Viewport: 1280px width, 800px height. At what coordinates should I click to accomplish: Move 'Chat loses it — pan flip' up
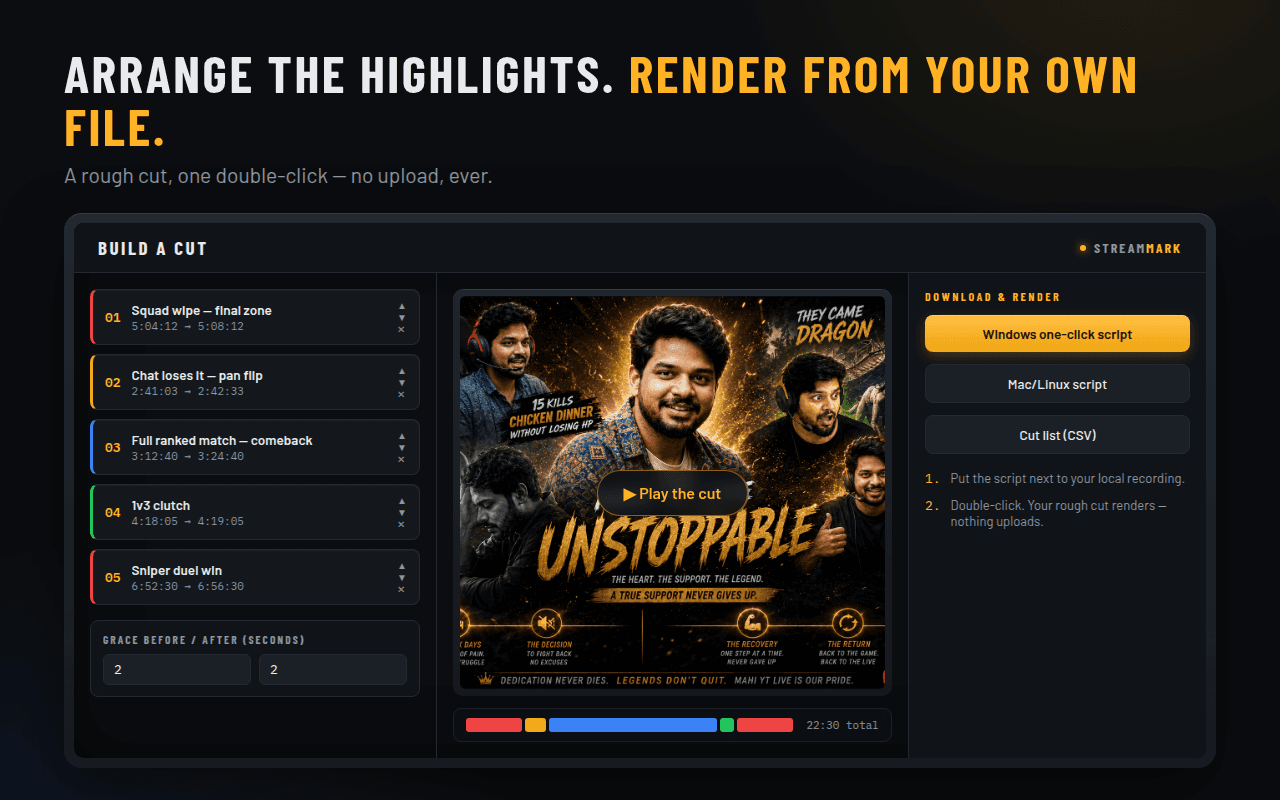[x=401, y=371]
